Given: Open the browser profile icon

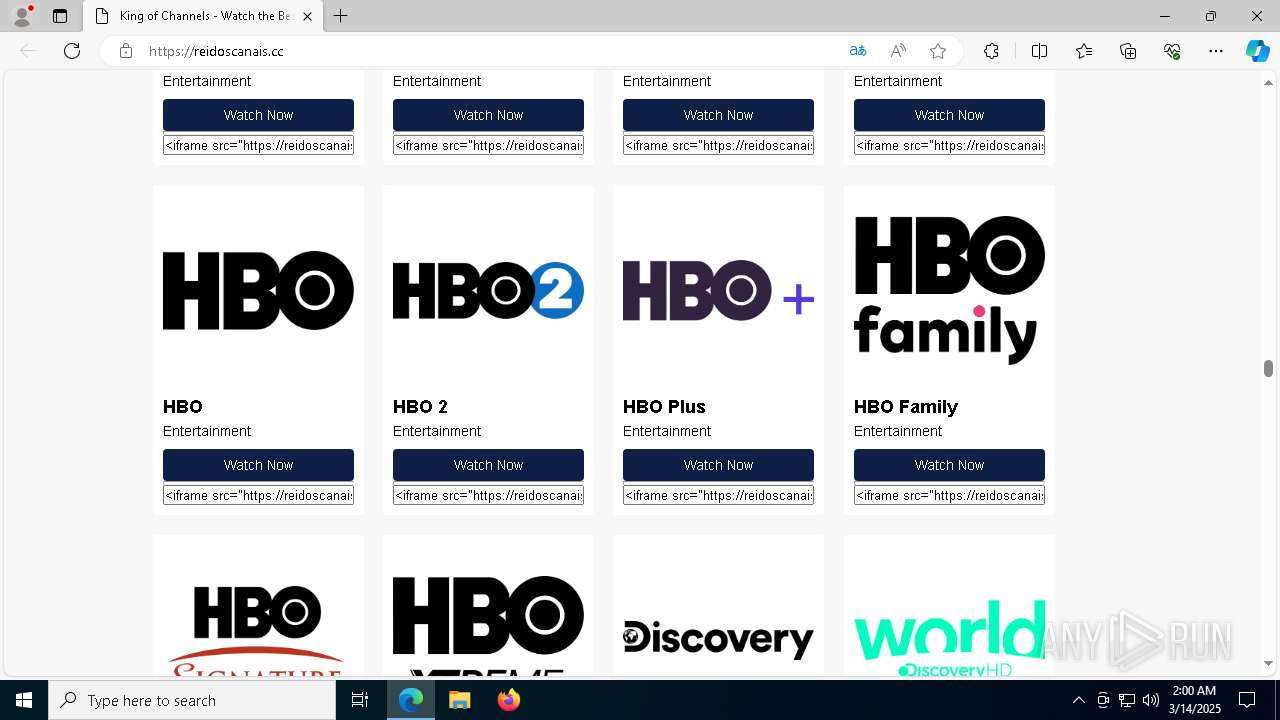Looking at the screenshot, I should pyautogui.click(x=22, y=16).
